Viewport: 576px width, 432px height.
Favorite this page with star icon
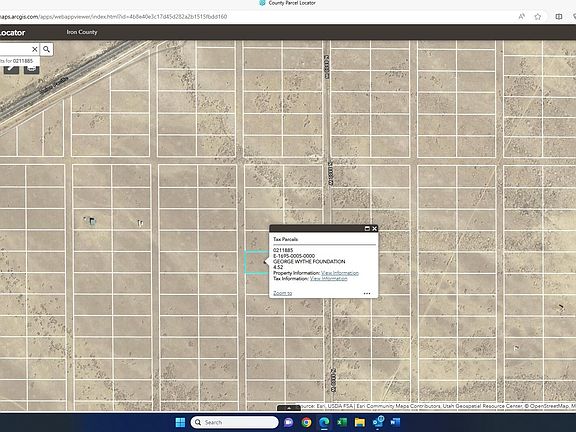tap(538, 17)
